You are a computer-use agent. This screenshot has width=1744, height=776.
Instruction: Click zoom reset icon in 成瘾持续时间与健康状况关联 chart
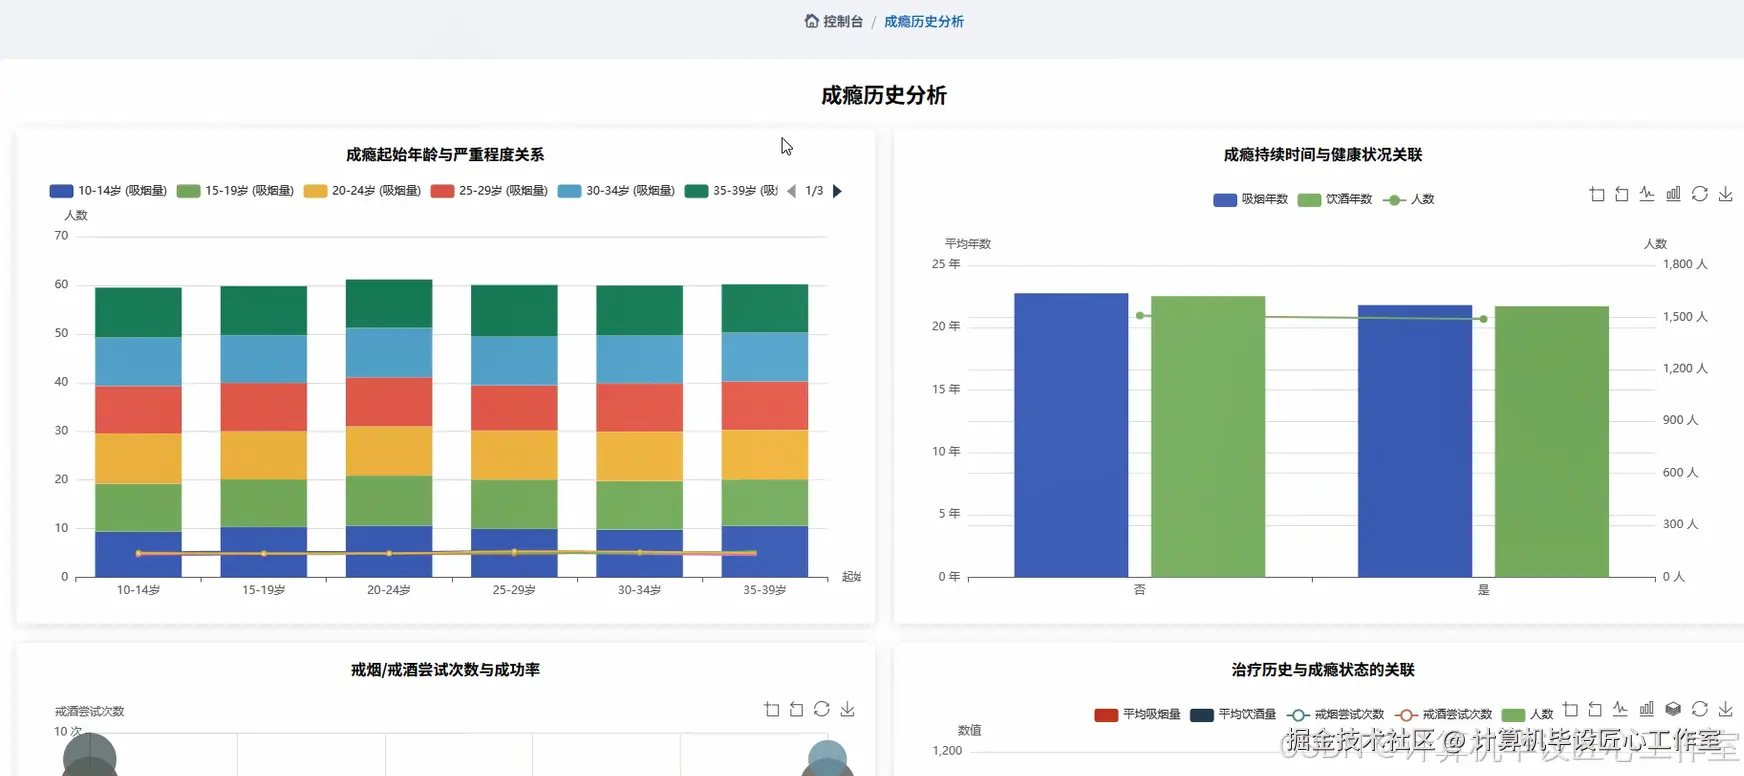coord(1622,194)
